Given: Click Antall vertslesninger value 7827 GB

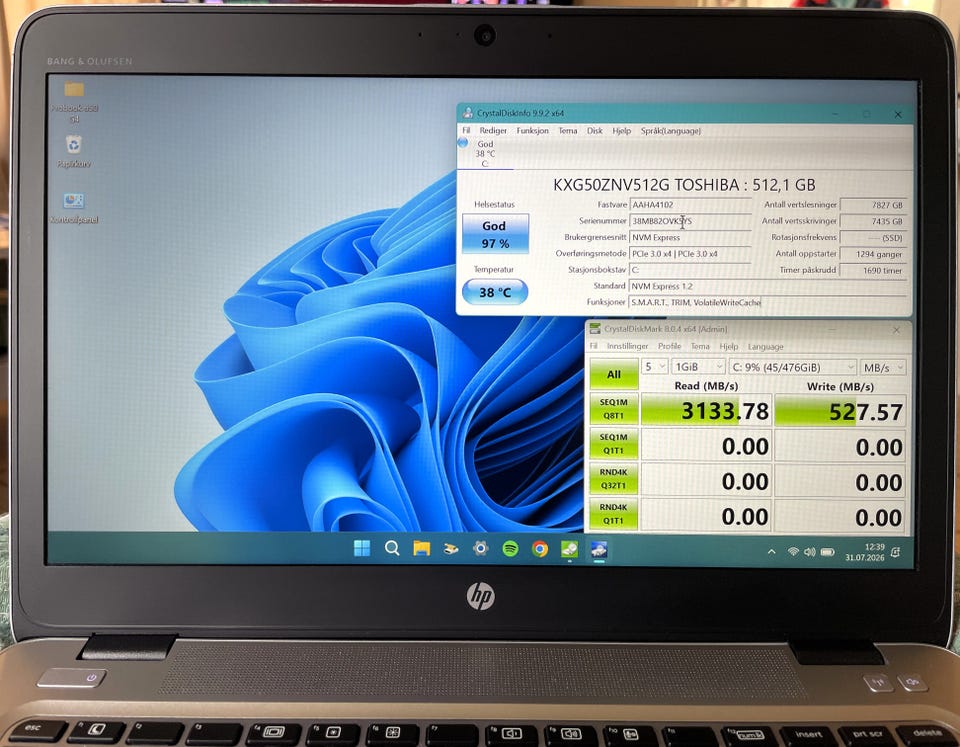Looking at the screenshot, I should click(x=873, y=205).
